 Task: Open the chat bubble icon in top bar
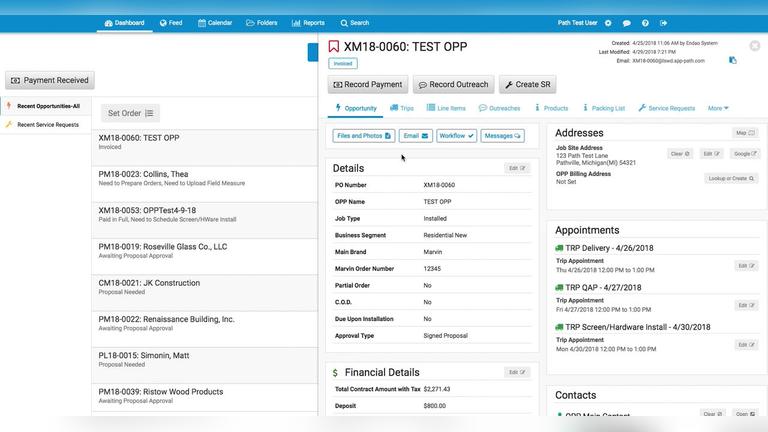[626, 23]
